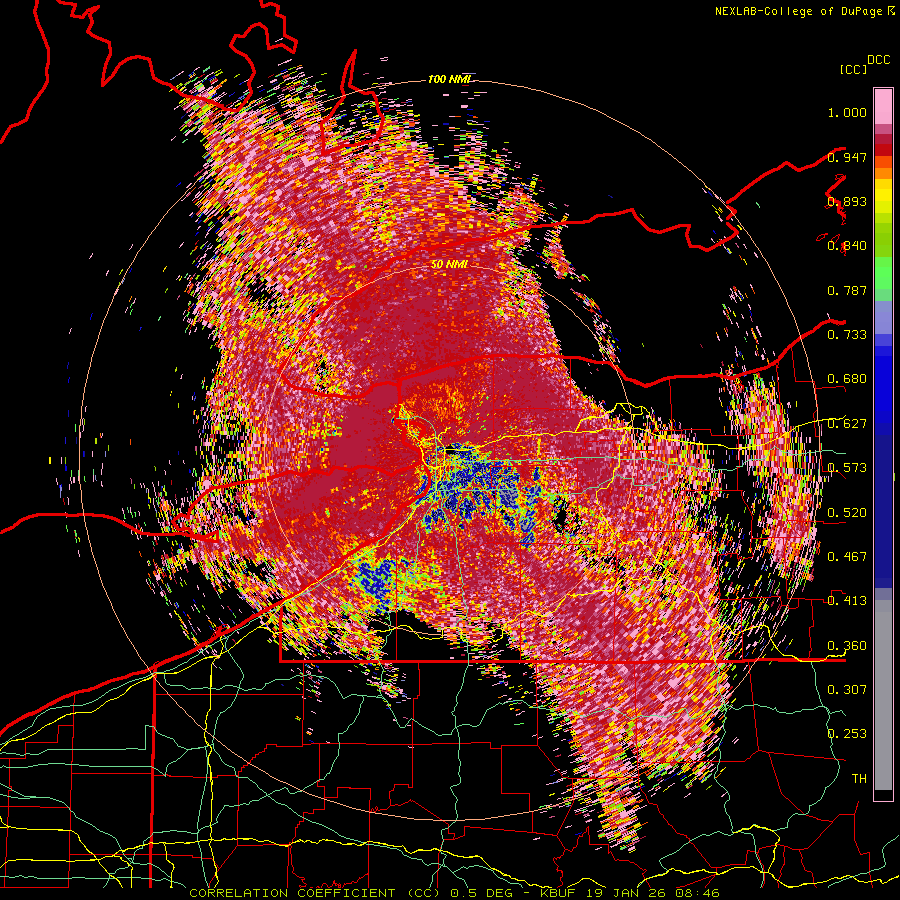The image size is (900, 900).
Task: Select the 0.253 legend value
Action: [847, 734]
